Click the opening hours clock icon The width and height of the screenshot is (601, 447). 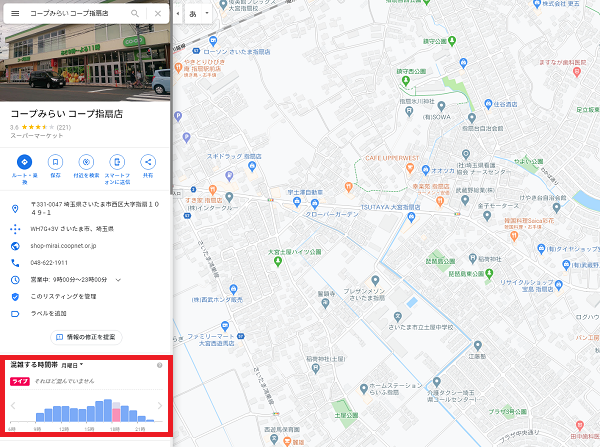[15, 280]
